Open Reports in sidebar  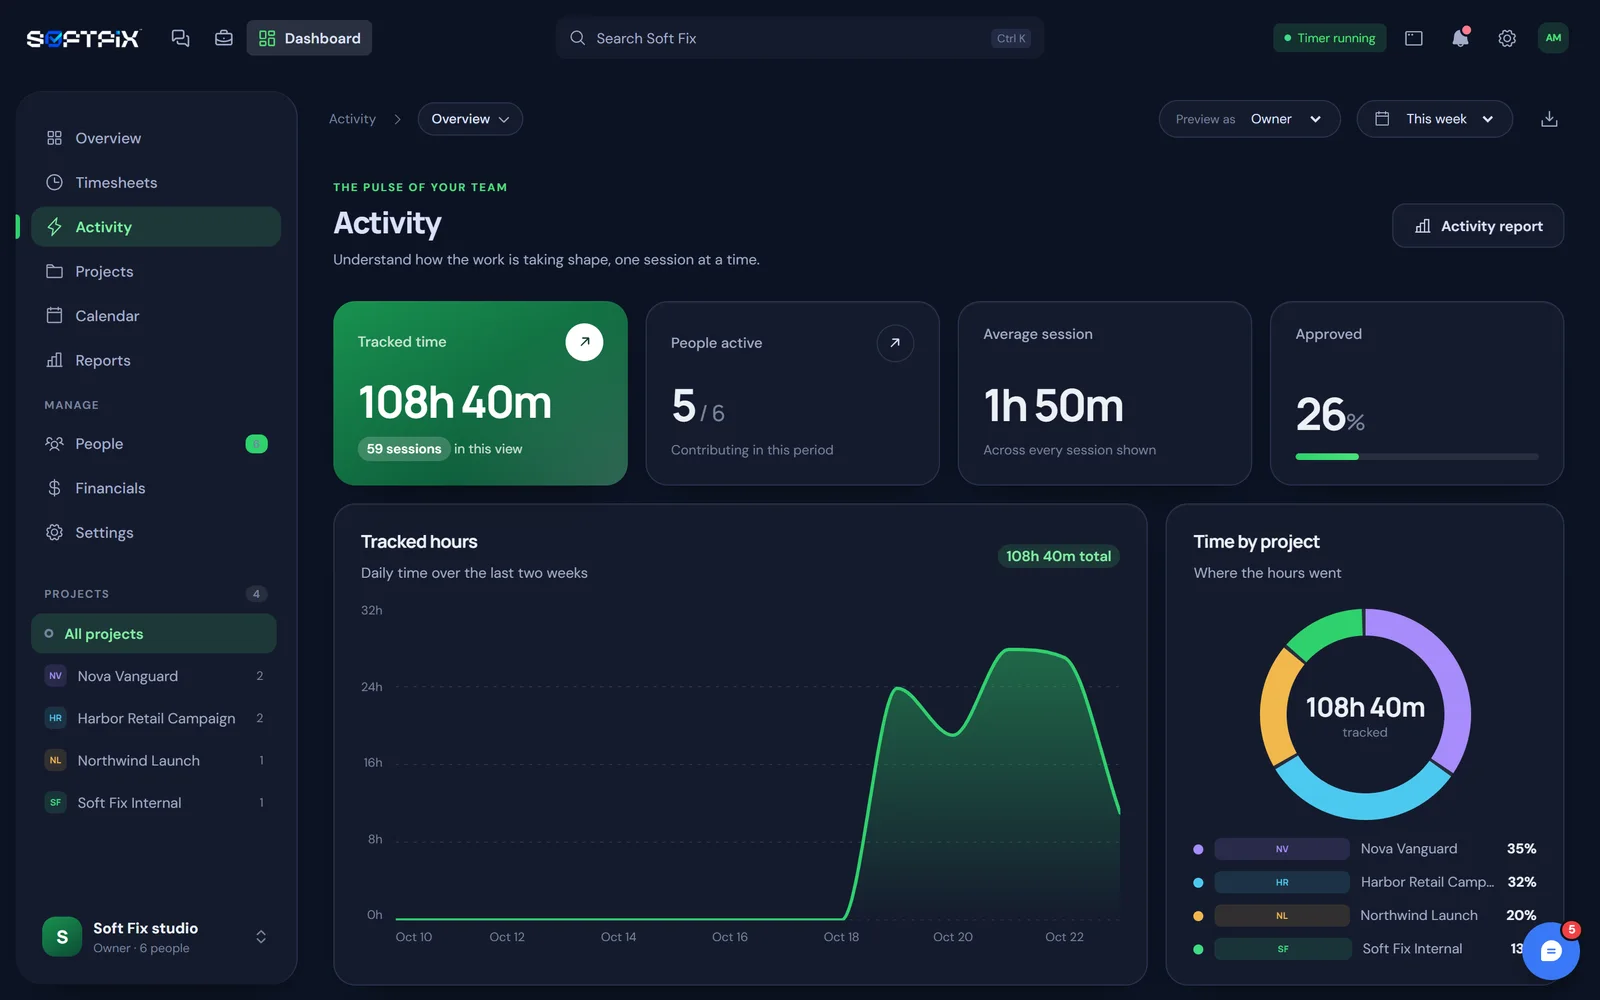[156, 361]
